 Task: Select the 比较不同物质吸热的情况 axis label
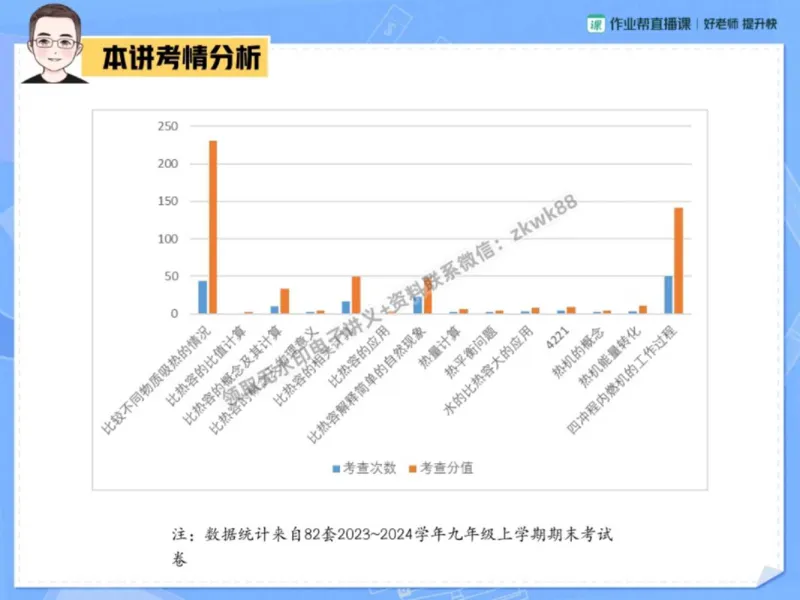(x=156, y=380)
